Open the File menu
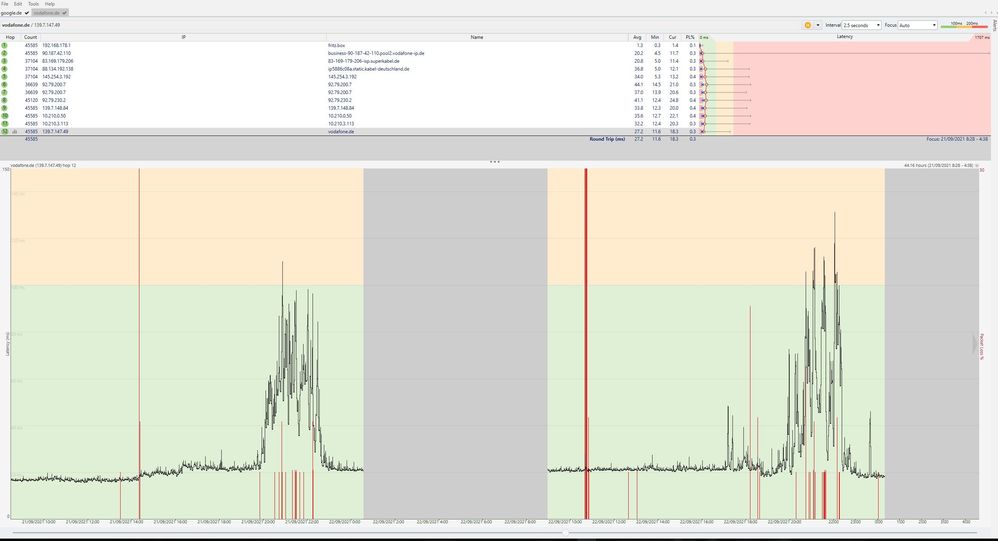Screen dimensions: 998x541 pos(4,4)
